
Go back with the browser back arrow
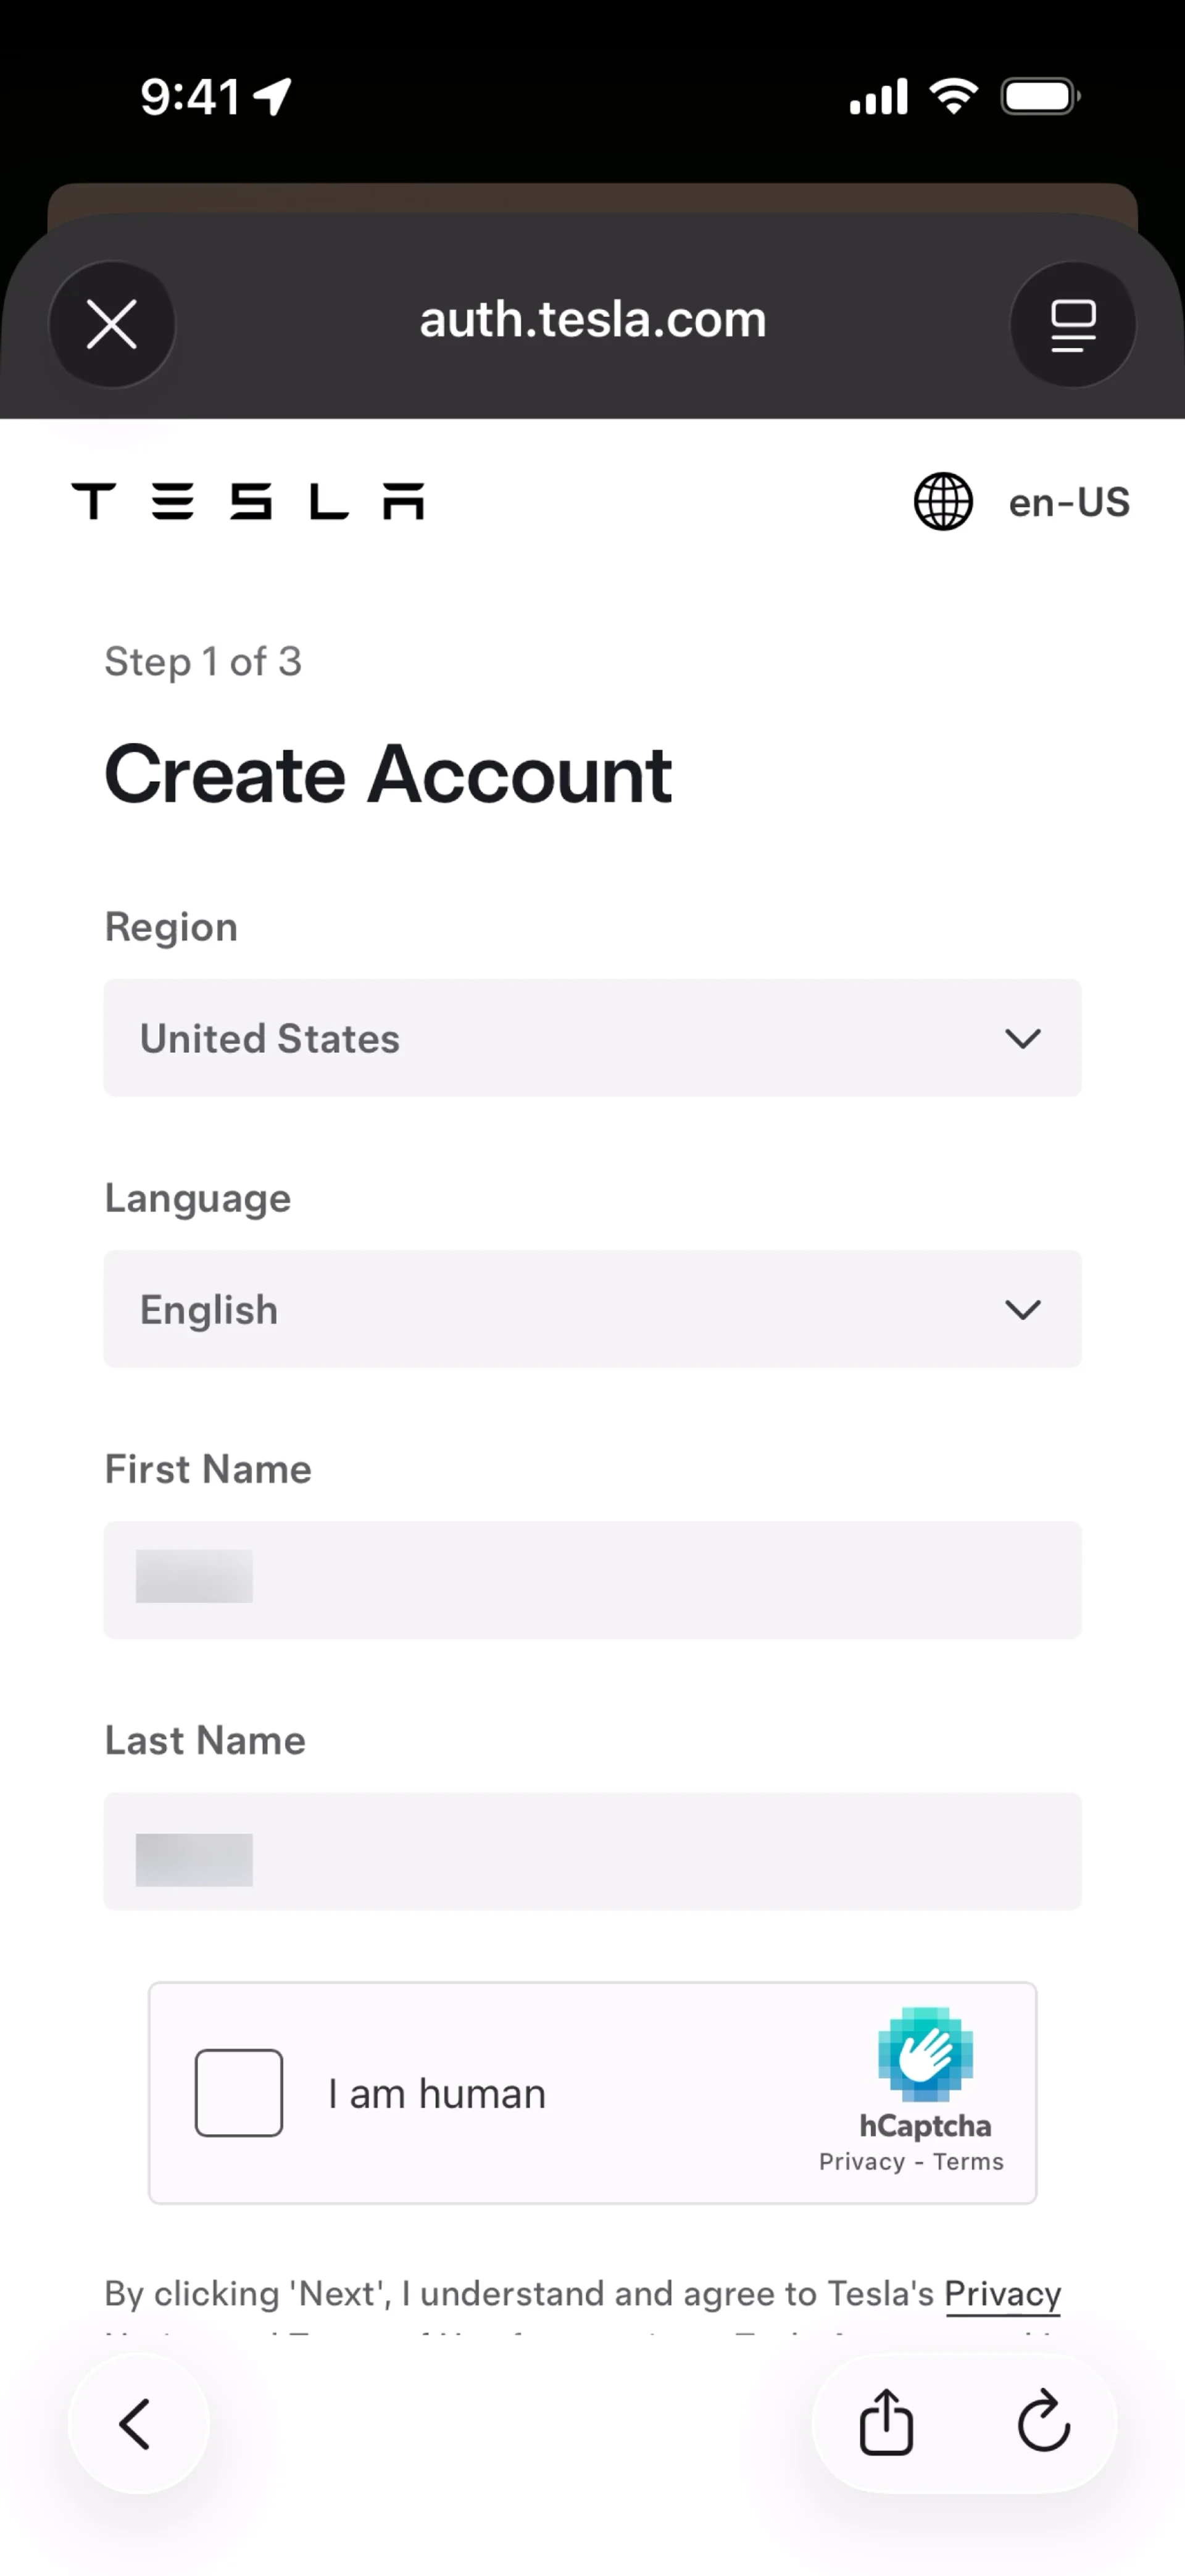(136, 2424)
